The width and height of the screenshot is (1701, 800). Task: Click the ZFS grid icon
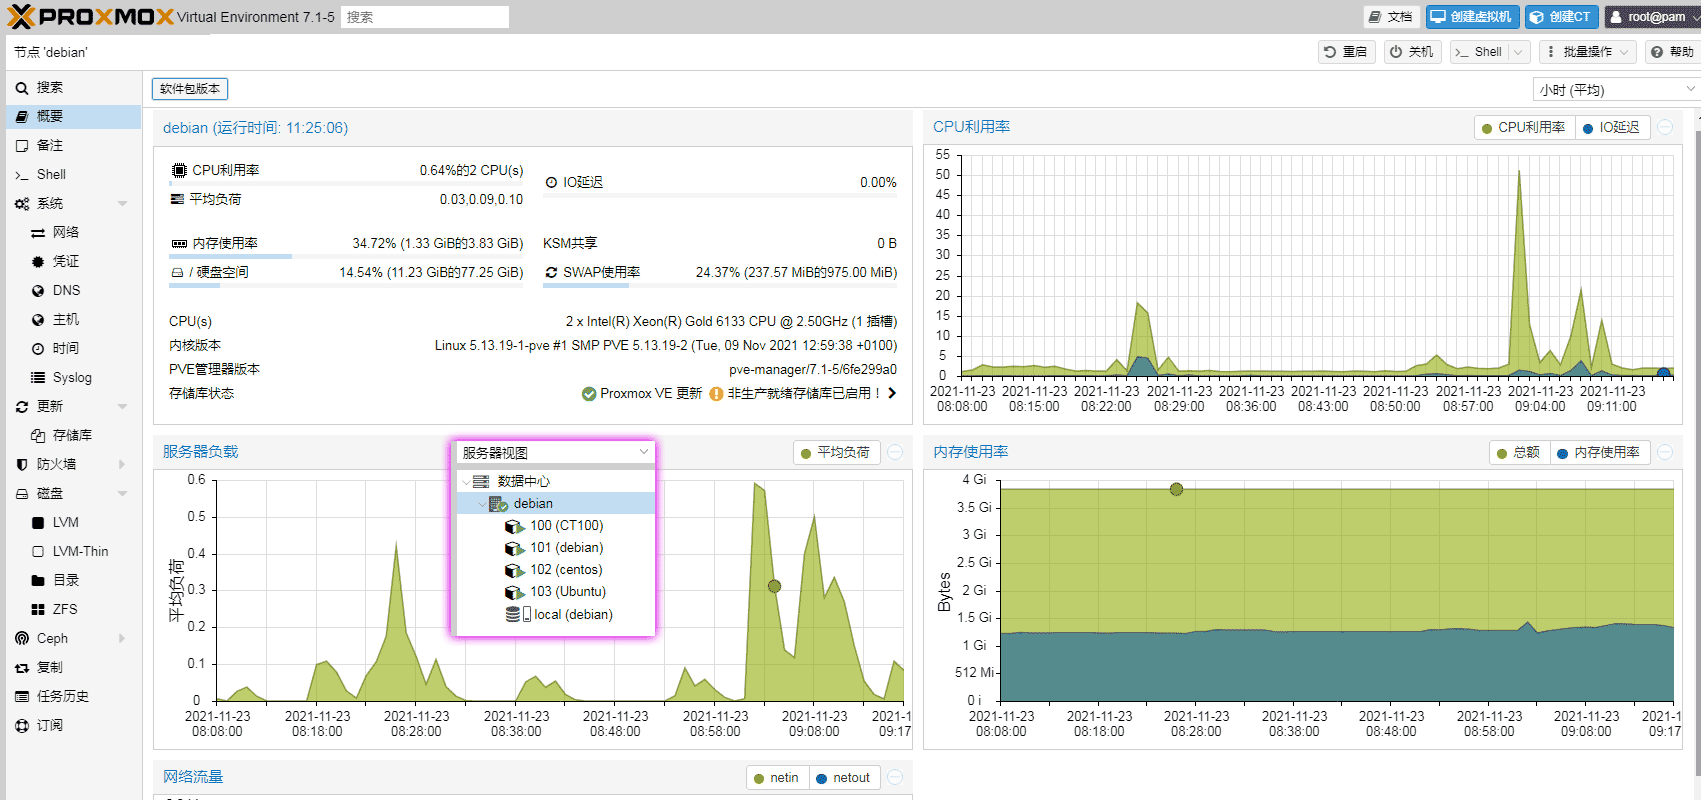pos(38,609)
